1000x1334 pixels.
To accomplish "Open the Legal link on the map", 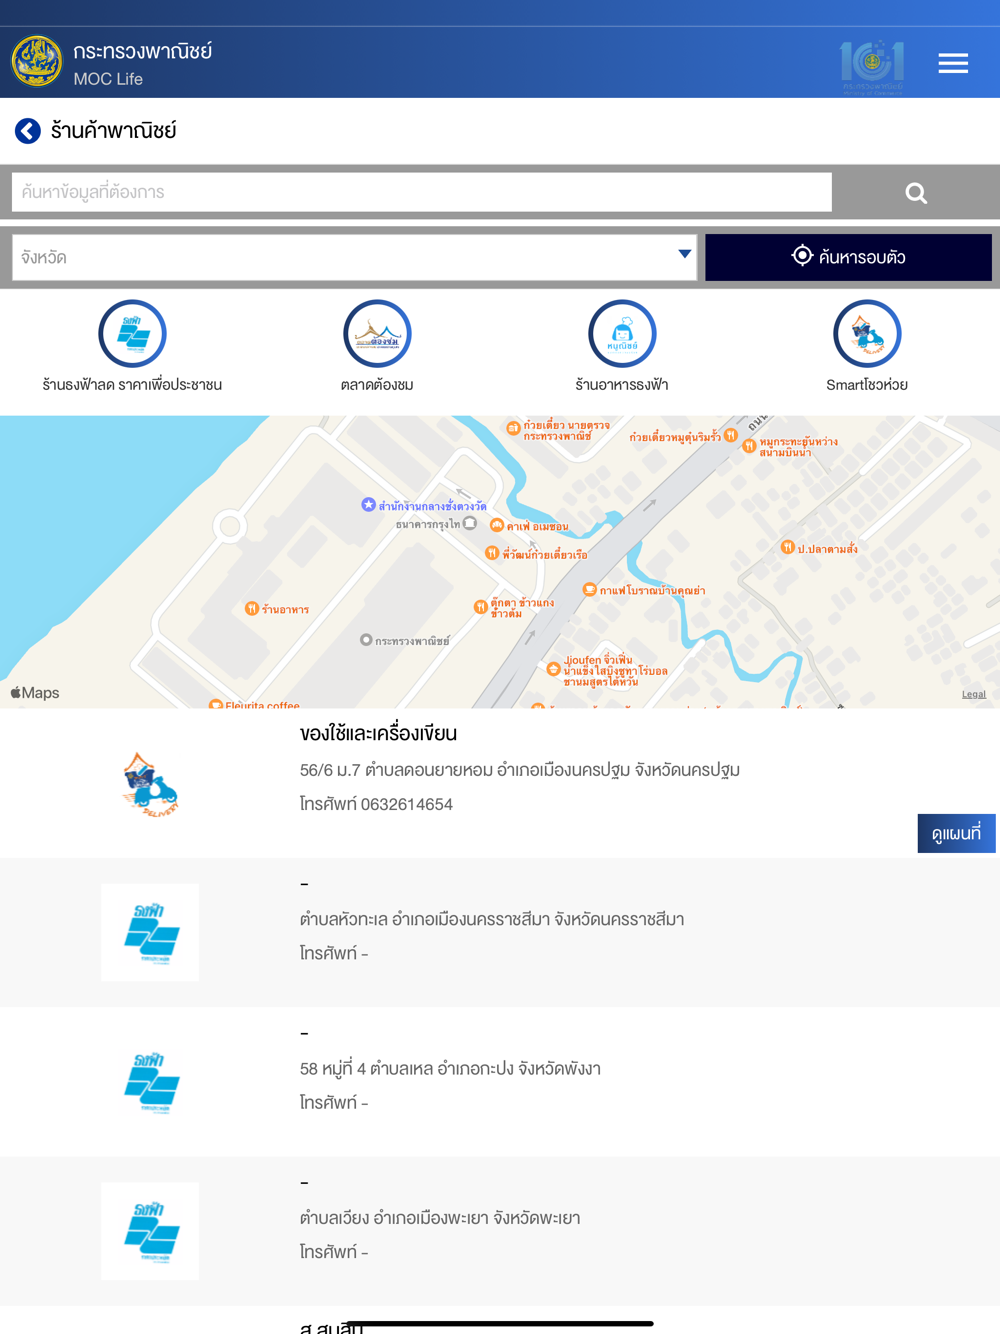I will click(x=974, y=694).
